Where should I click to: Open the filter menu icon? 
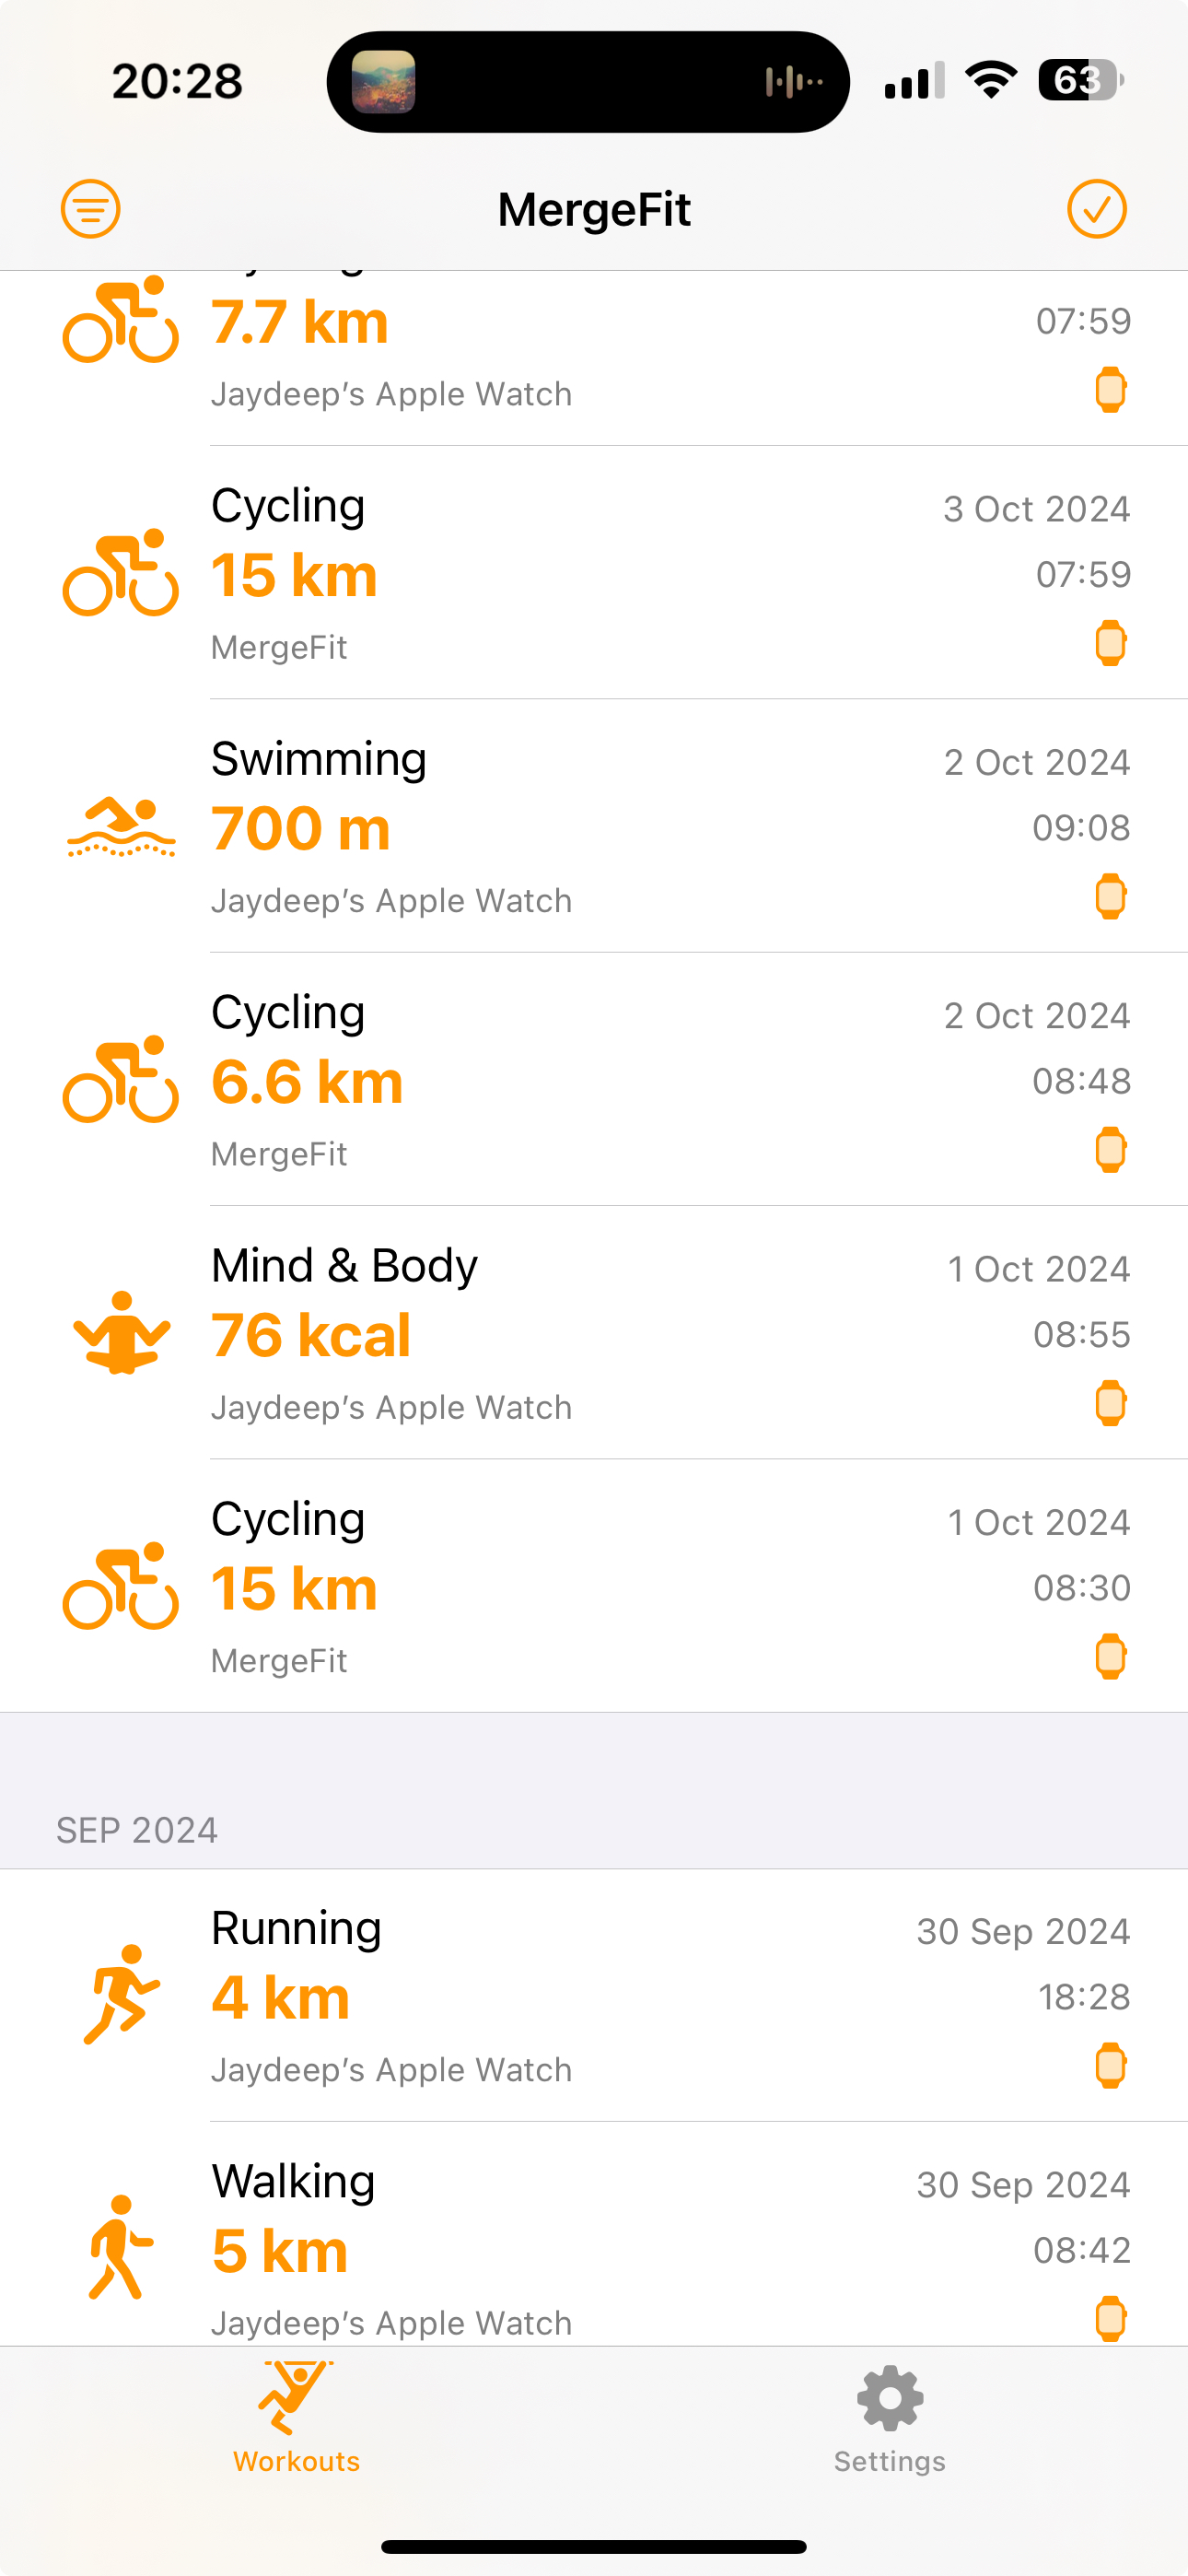(91, 209)
